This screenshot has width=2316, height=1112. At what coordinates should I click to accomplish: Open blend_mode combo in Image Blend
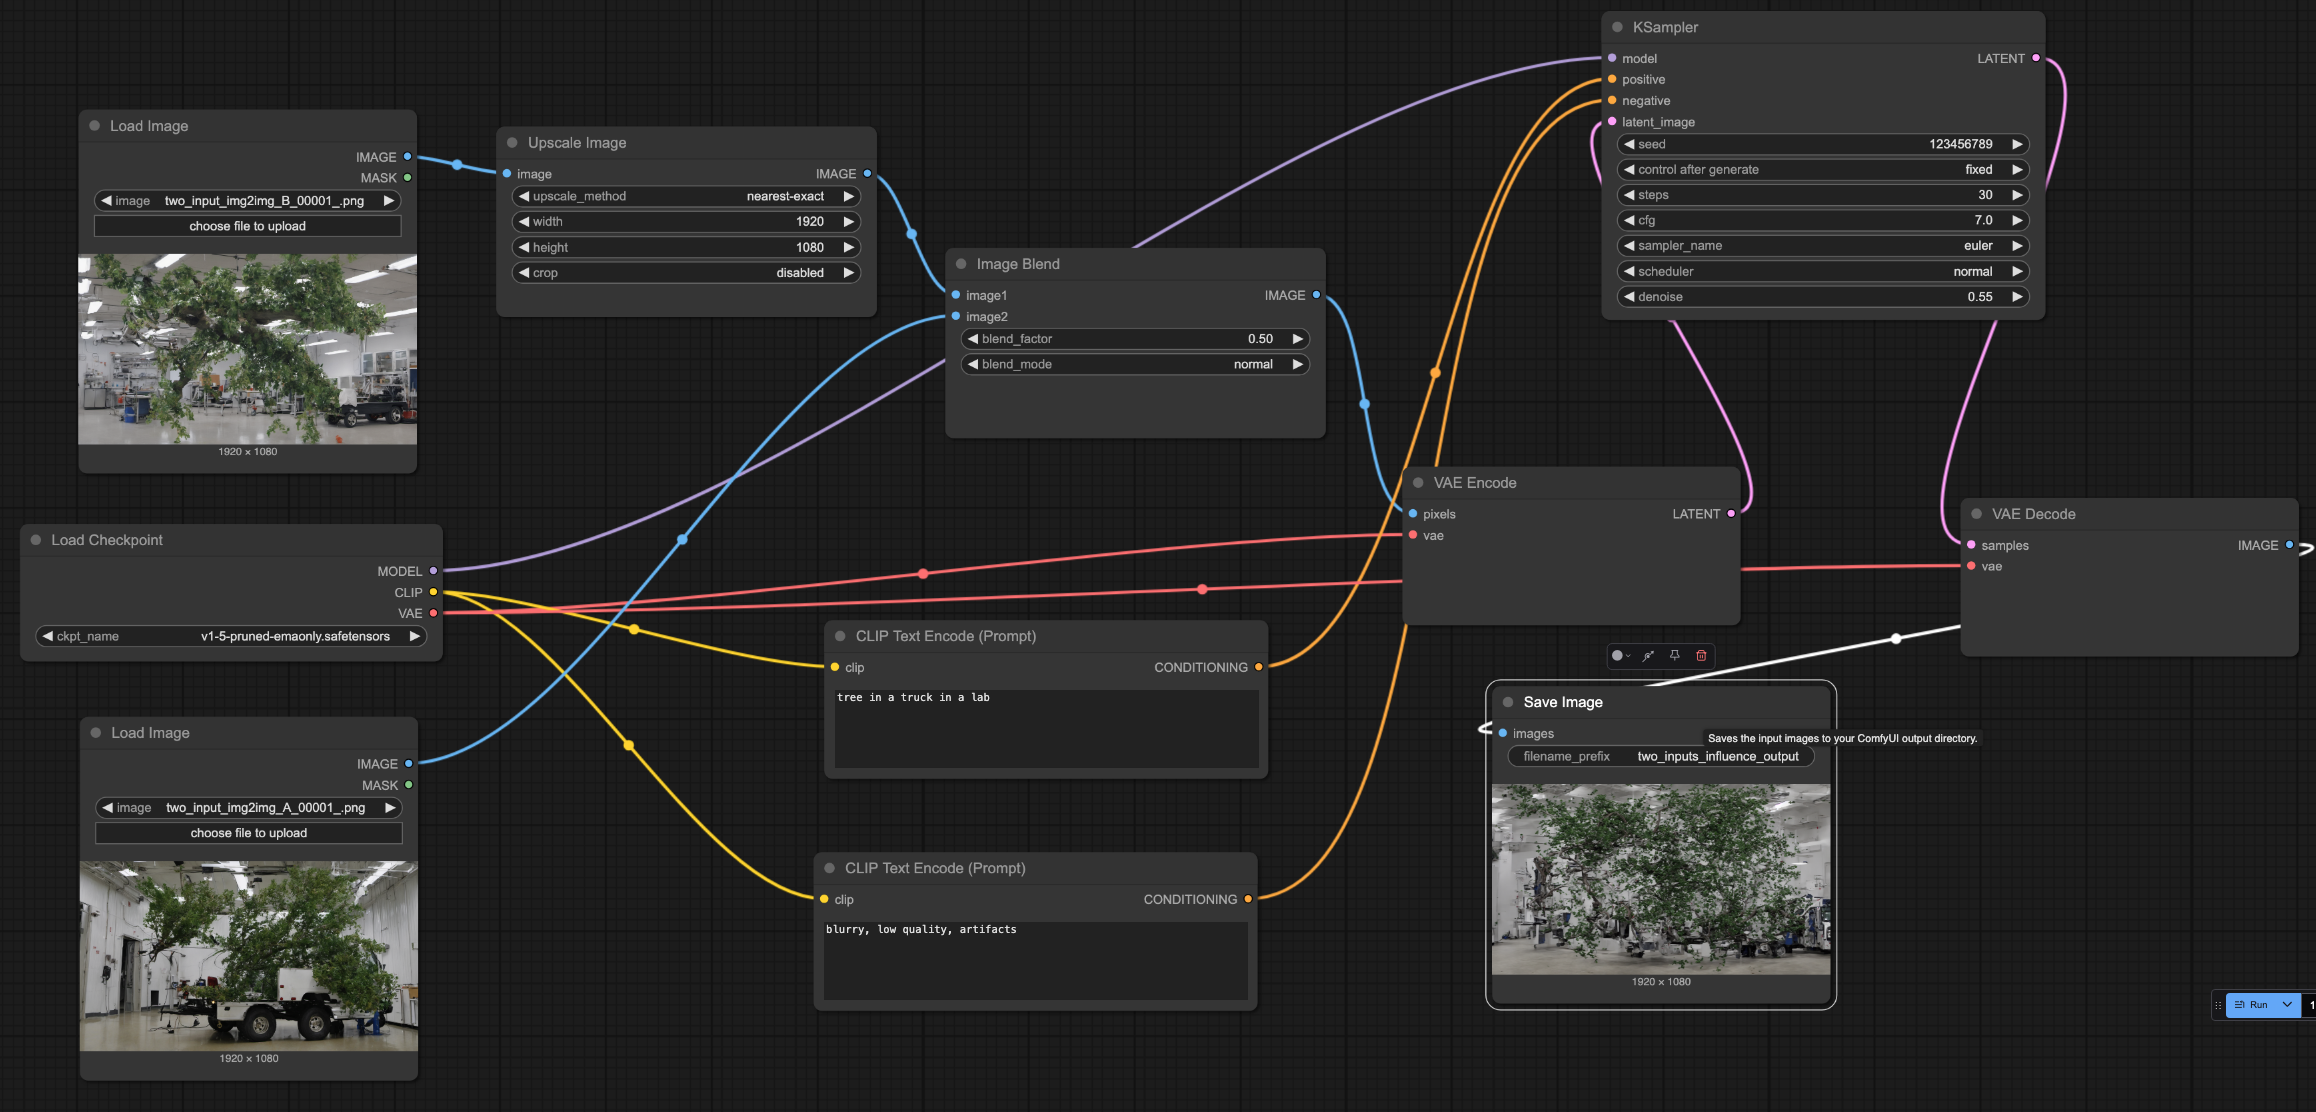(1135, 364)
